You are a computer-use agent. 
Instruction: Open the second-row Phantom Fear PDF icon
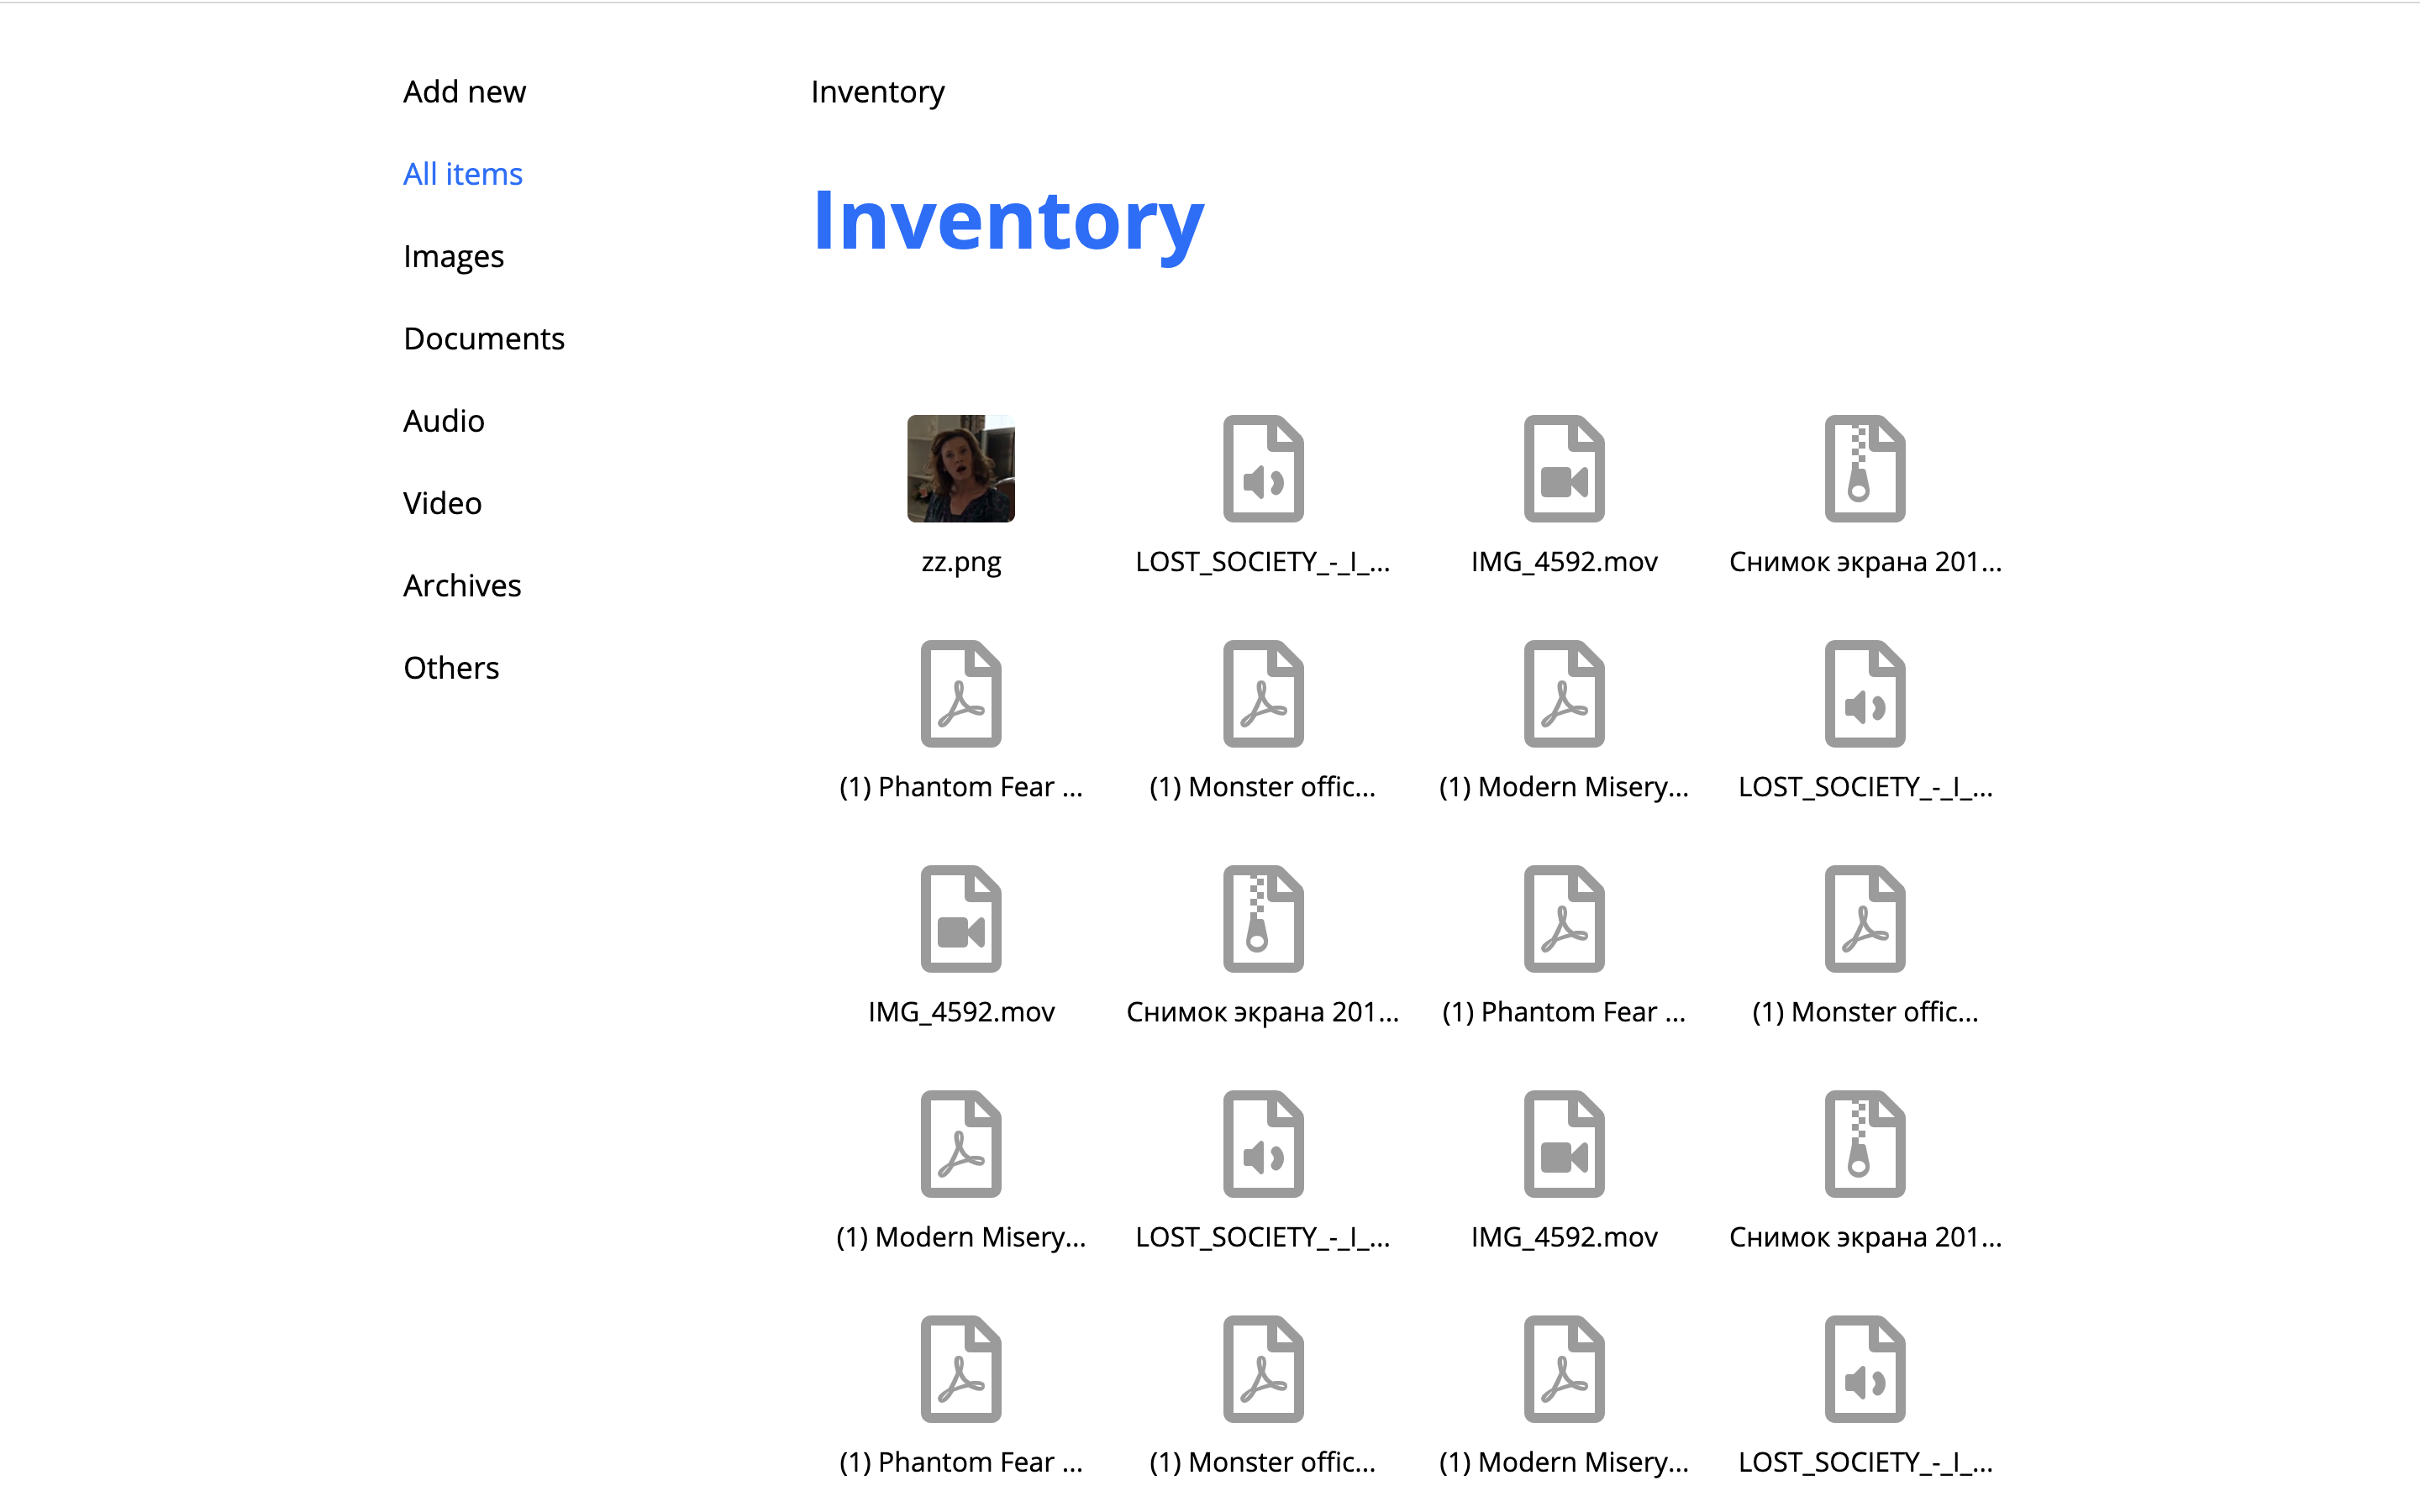[x=960, y=693]
